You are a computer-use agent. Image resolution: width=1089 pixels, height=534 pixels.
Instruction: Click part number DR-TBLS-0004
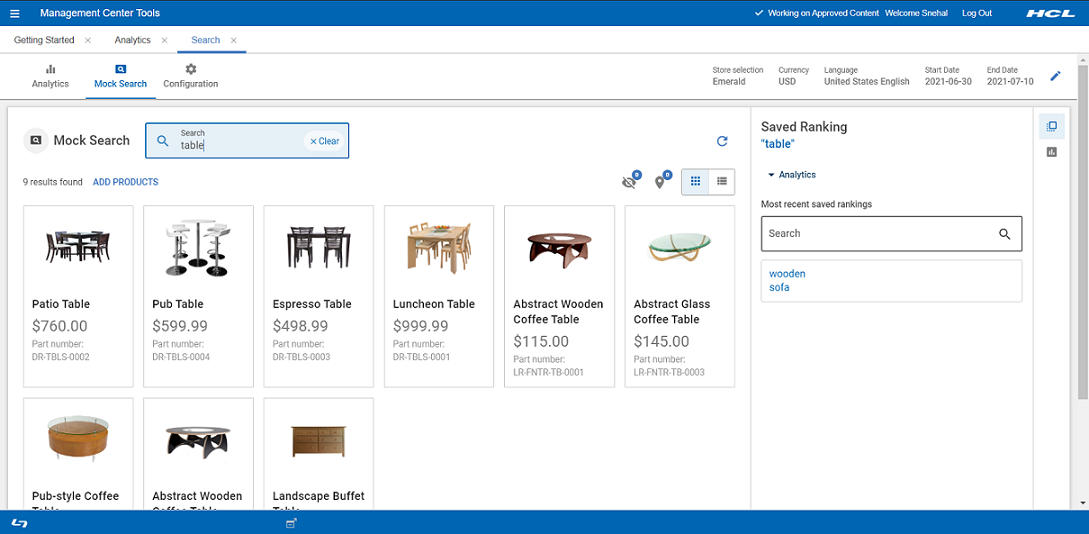click(181, 357)
